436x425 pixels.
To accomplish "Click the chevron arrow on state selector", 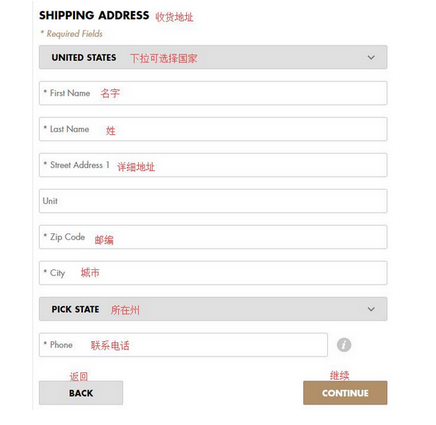I will tap(371, 309).
